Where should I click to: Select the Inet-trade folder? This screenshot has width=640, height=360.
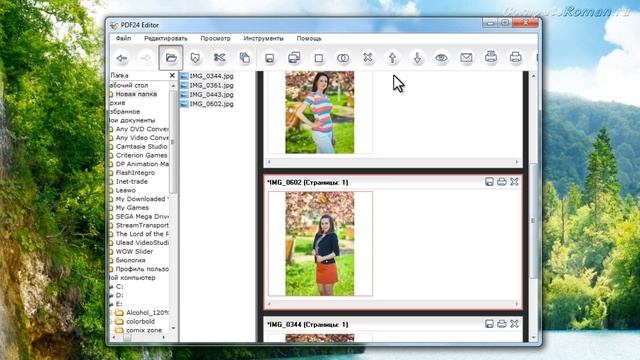pos(131,182)
